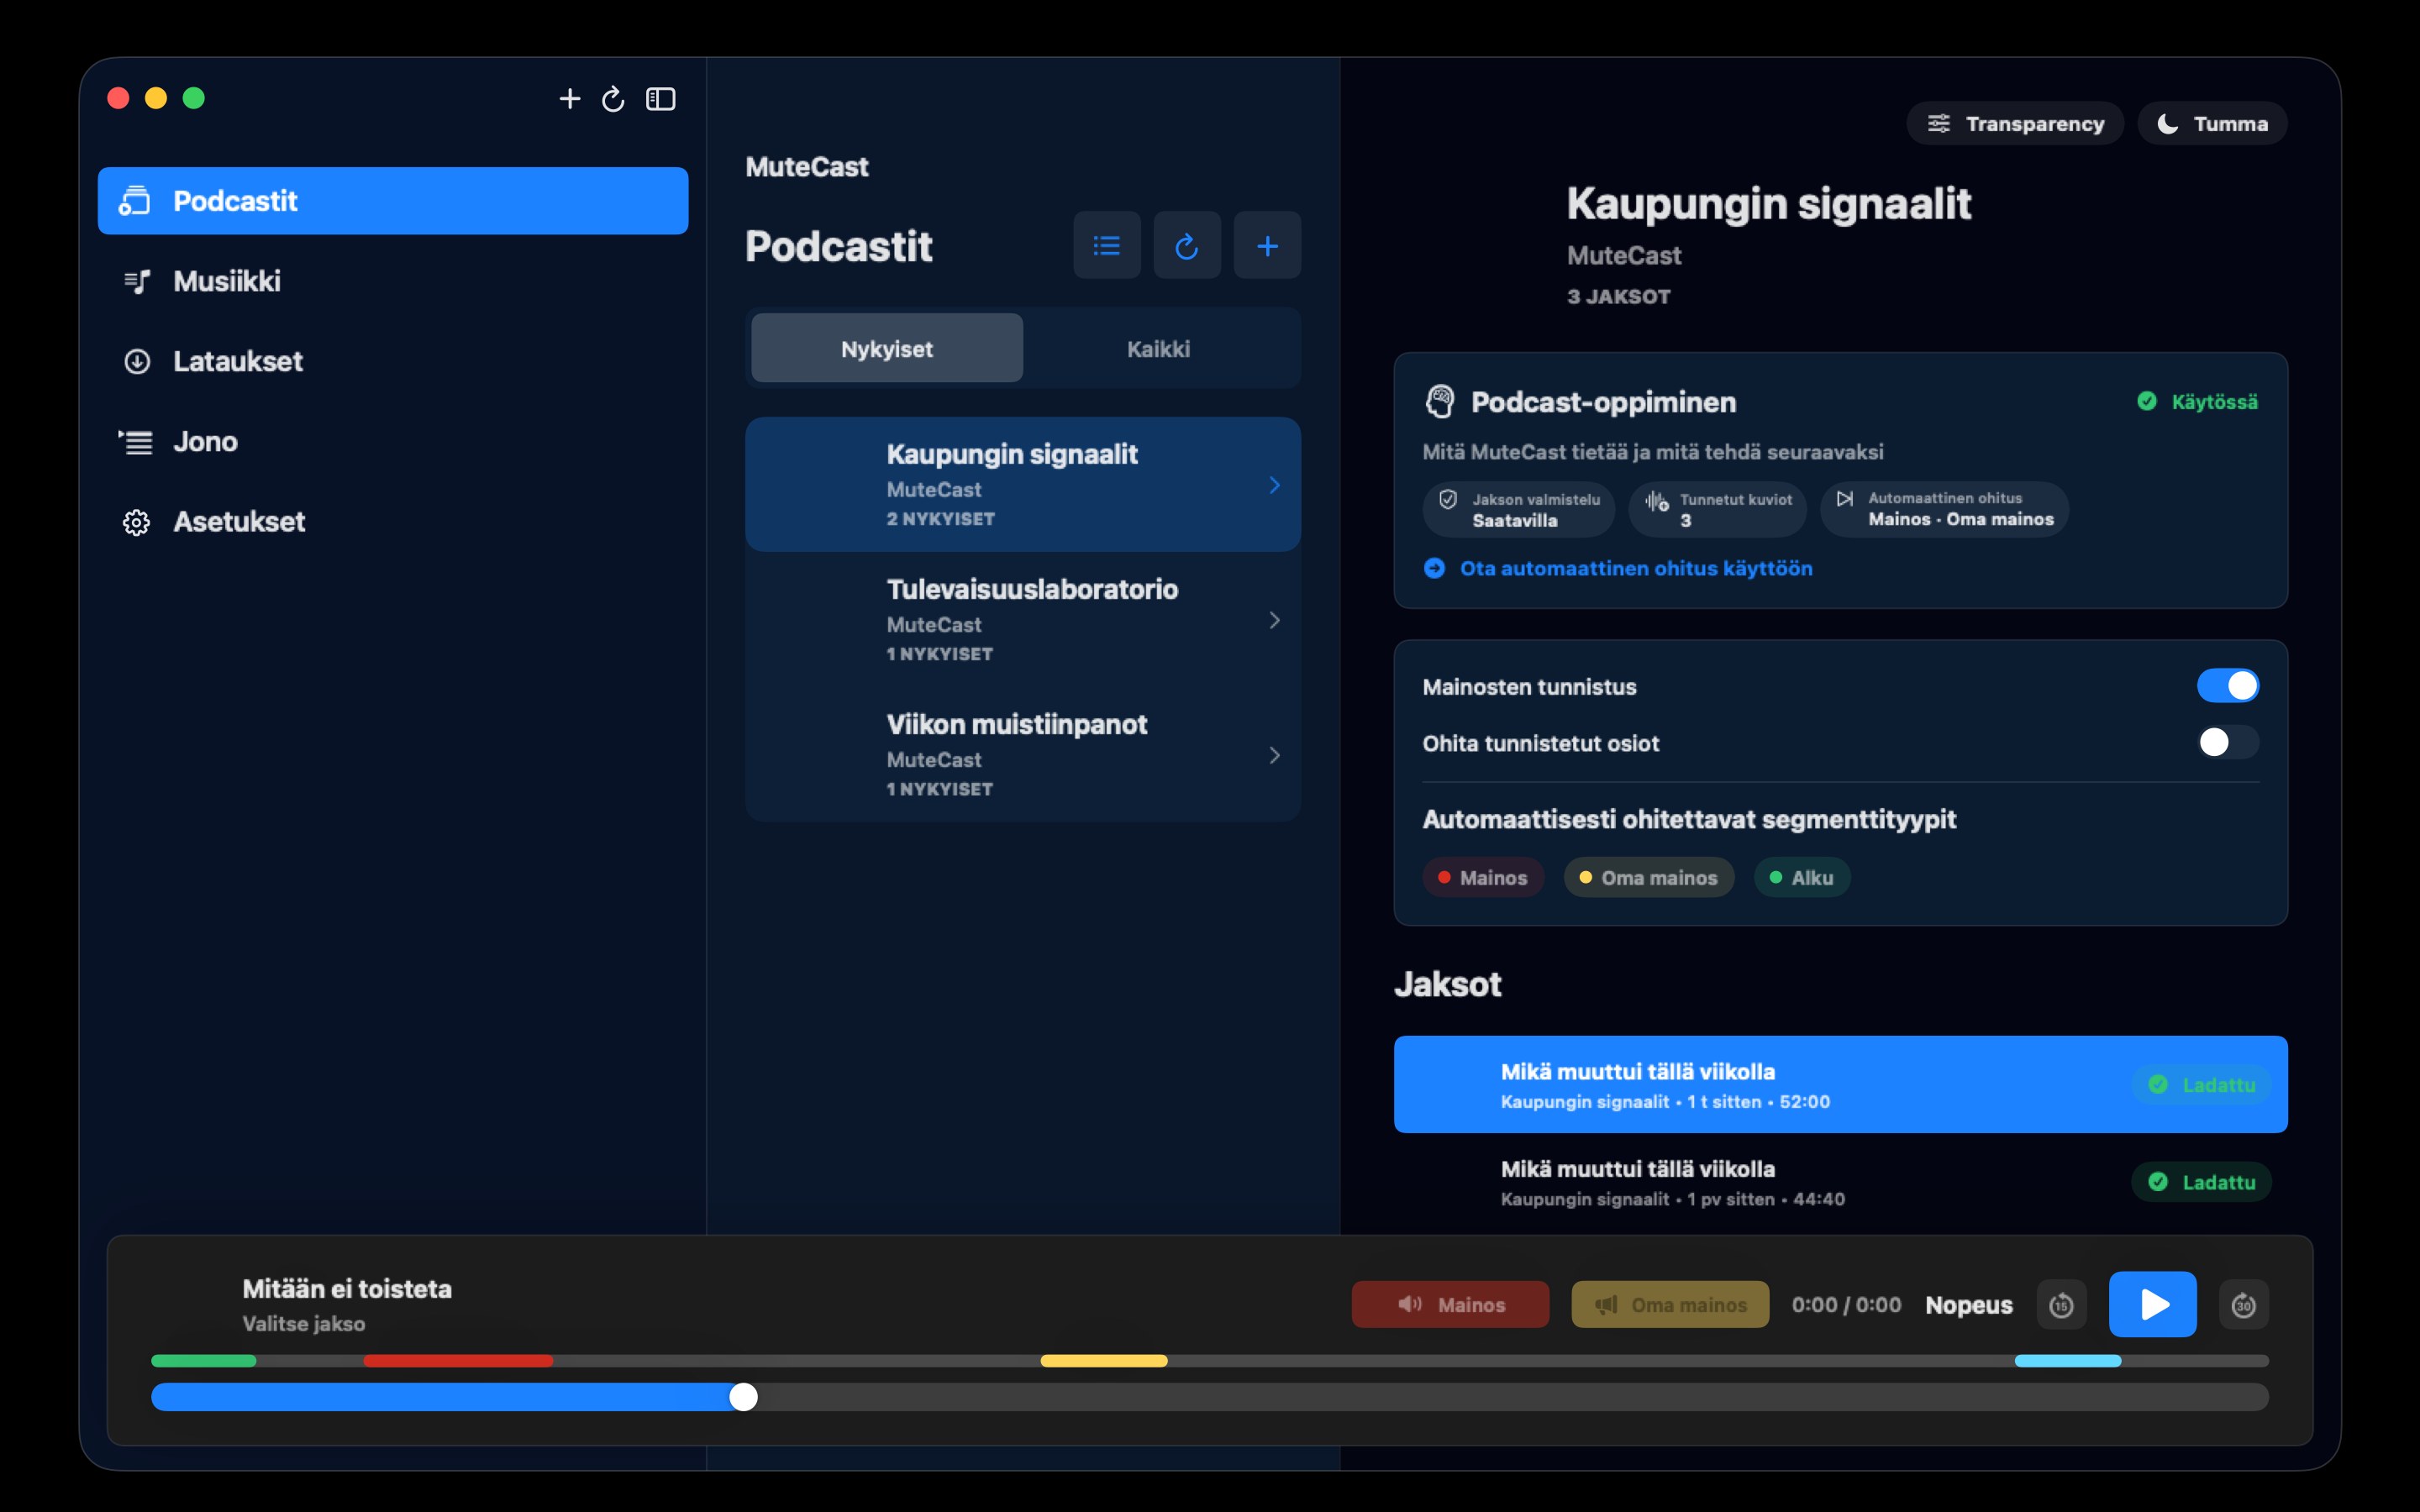The image size is (2420, 1512).
Task: Open Lataukset in the sidebar
Action: coord(393,361)
